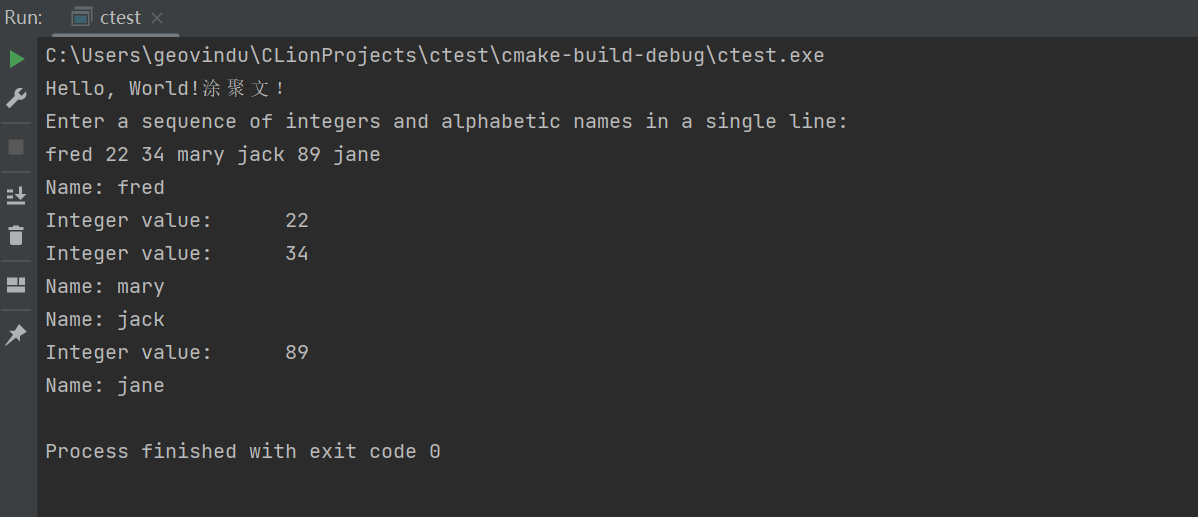
Task: Click the gray Stop process icon
Action: click(16, 147)
